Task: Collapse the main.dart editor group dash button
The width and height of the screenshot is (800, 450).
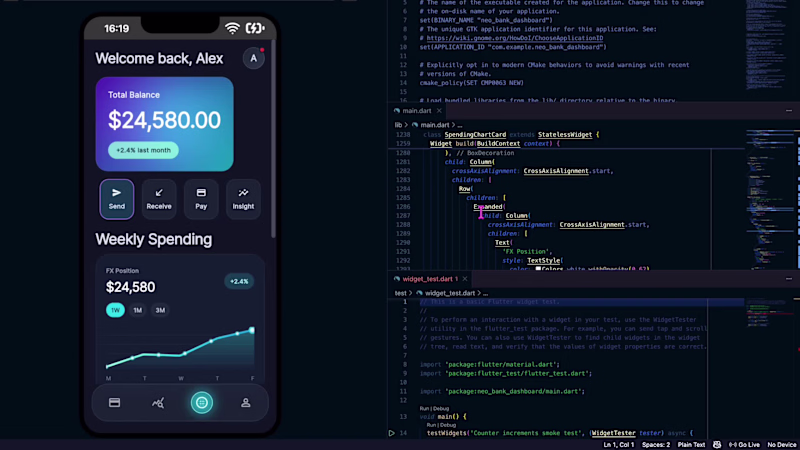Action: coord(789,111)
